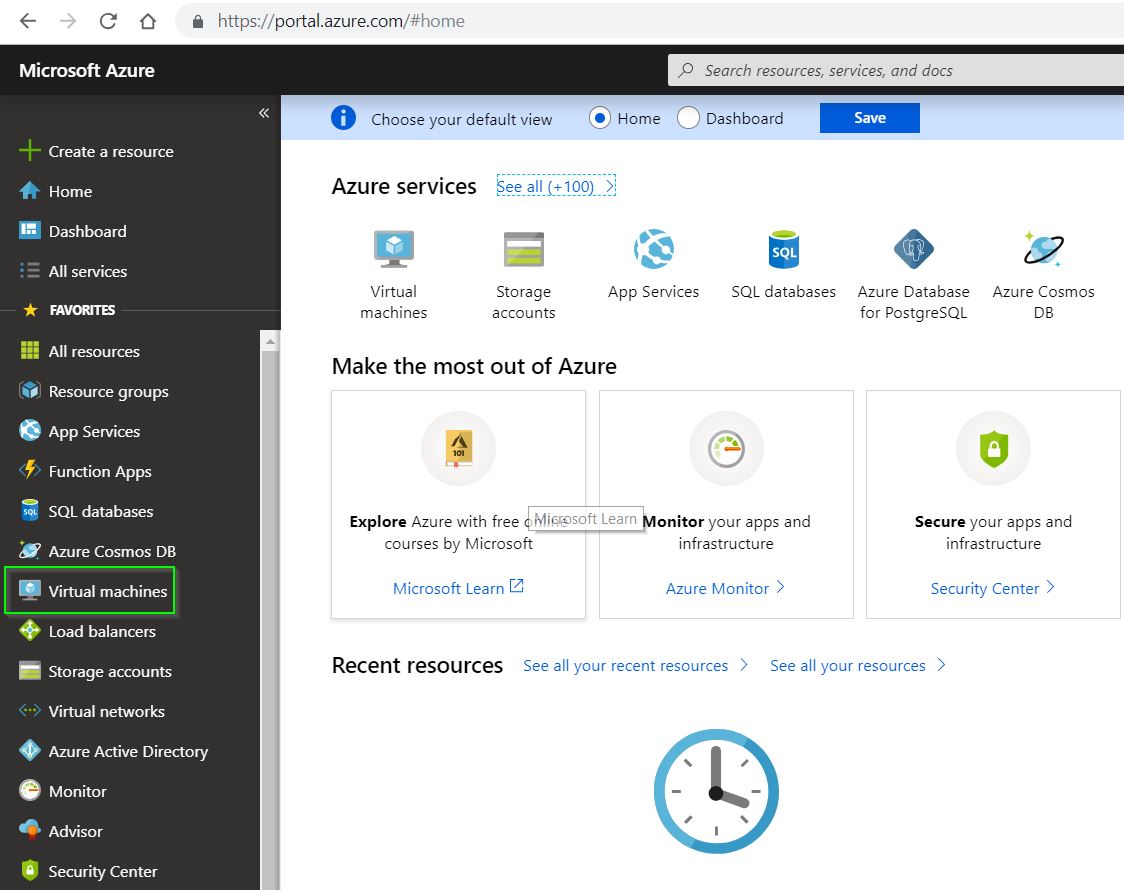Select Resource groups in the sidebar
The image size is (1124, 890).
point(108,391)
